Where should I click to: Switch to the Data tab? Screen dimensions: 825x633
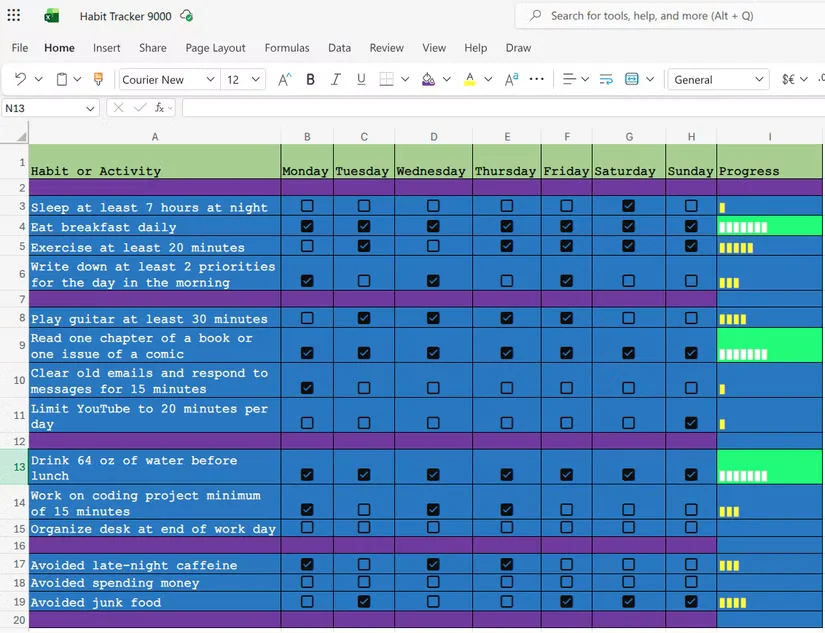pyautogui.click(x=339, y=48)
